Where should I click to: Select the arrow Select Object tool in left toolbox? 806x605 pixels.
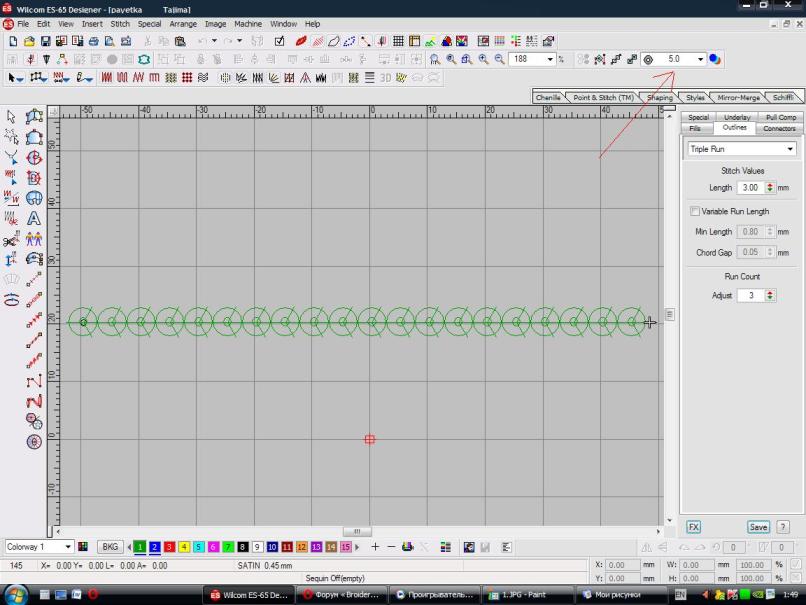click(12, 117)
